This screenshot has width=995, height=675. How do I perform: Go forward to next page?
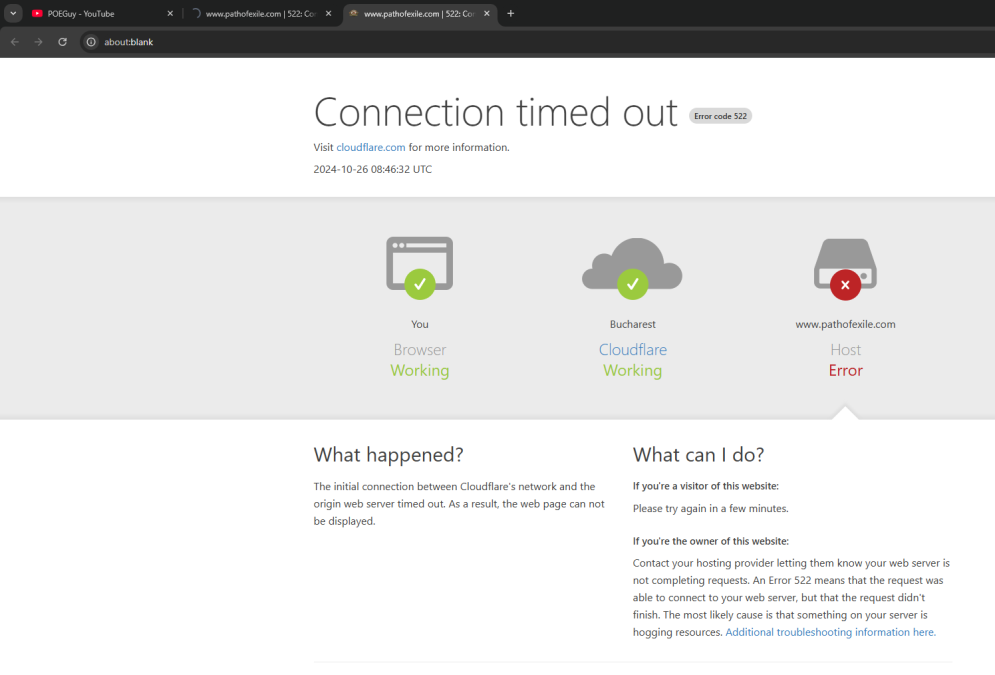point(38,42)
